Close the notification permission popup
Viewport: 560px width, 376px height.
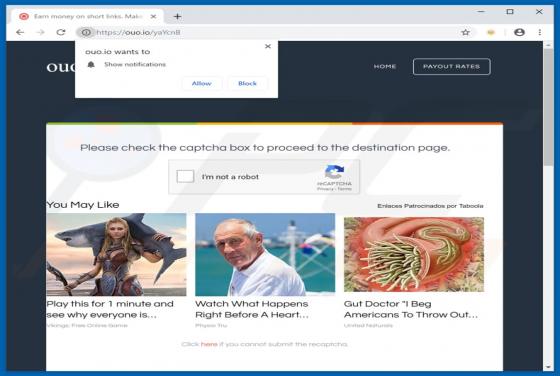[268, 46]
